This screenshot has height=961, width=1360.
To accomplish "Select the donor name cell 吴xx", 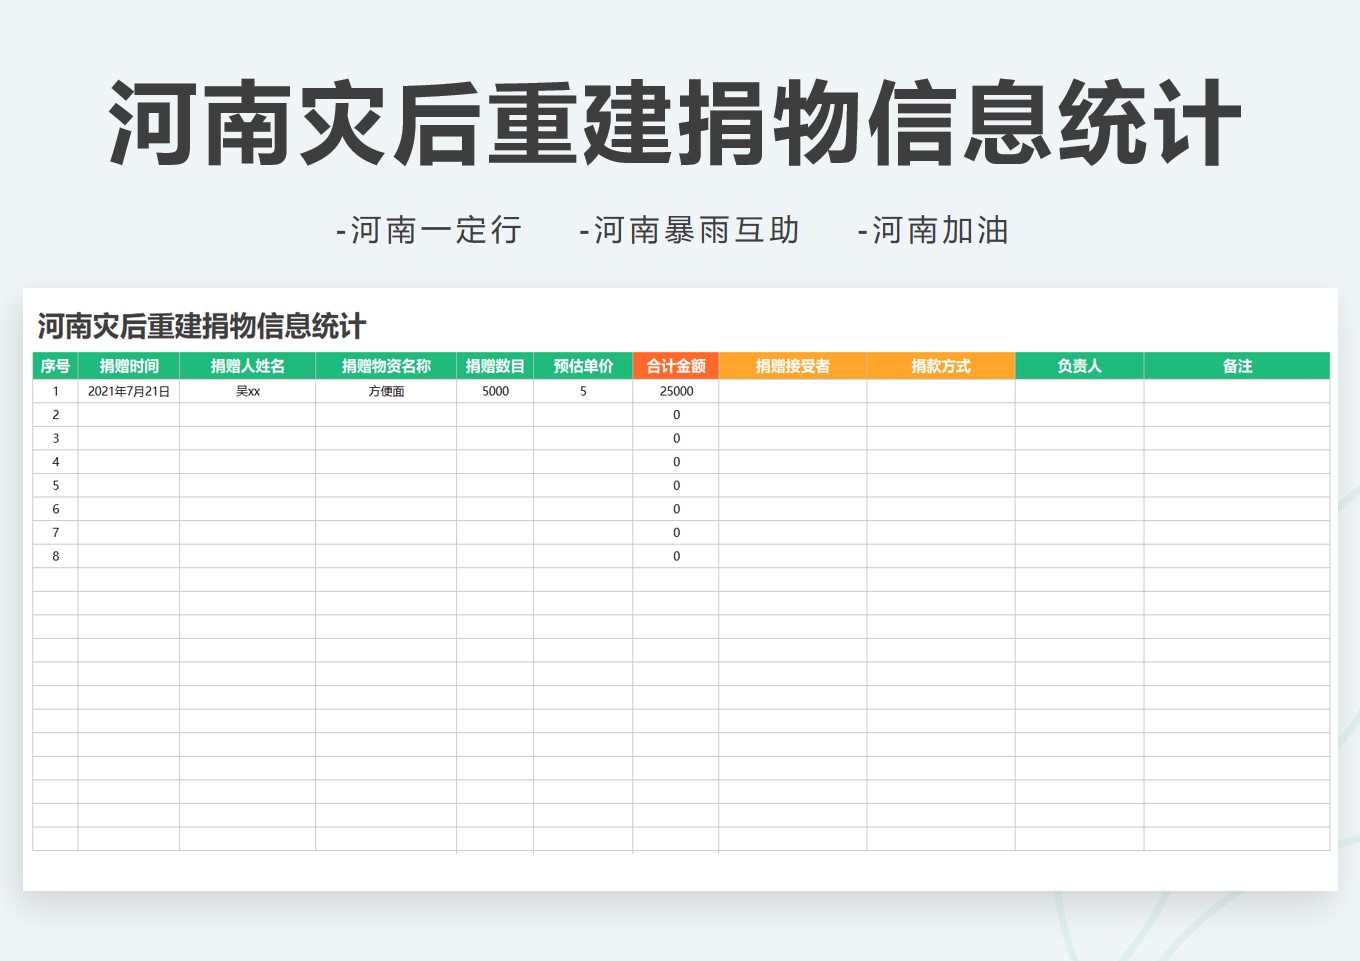I will pyautogui.click(x=246, y=391).
